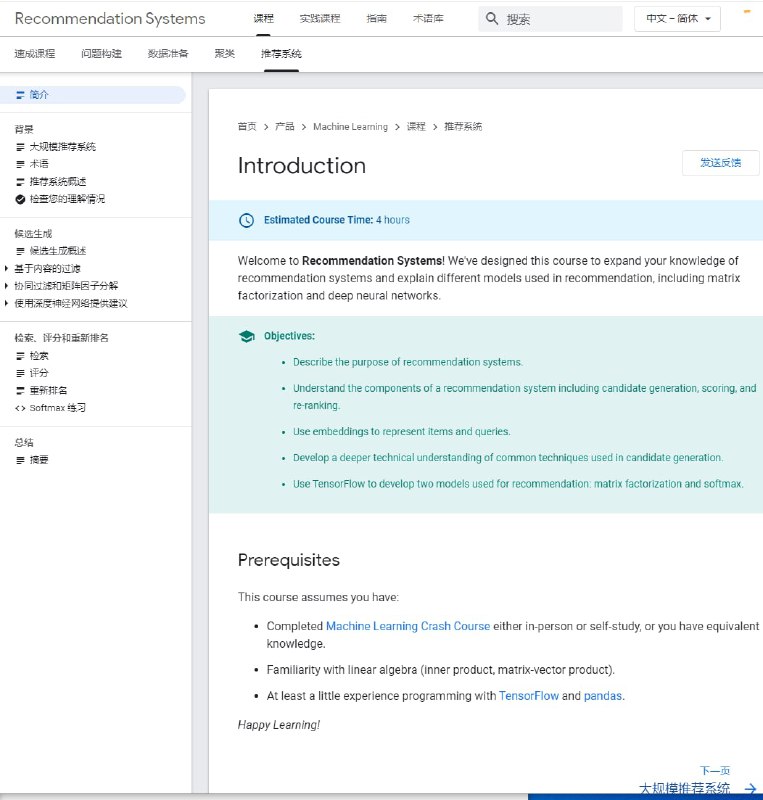
Task: Click the article icon beside 评分
Action: [20, 373]
